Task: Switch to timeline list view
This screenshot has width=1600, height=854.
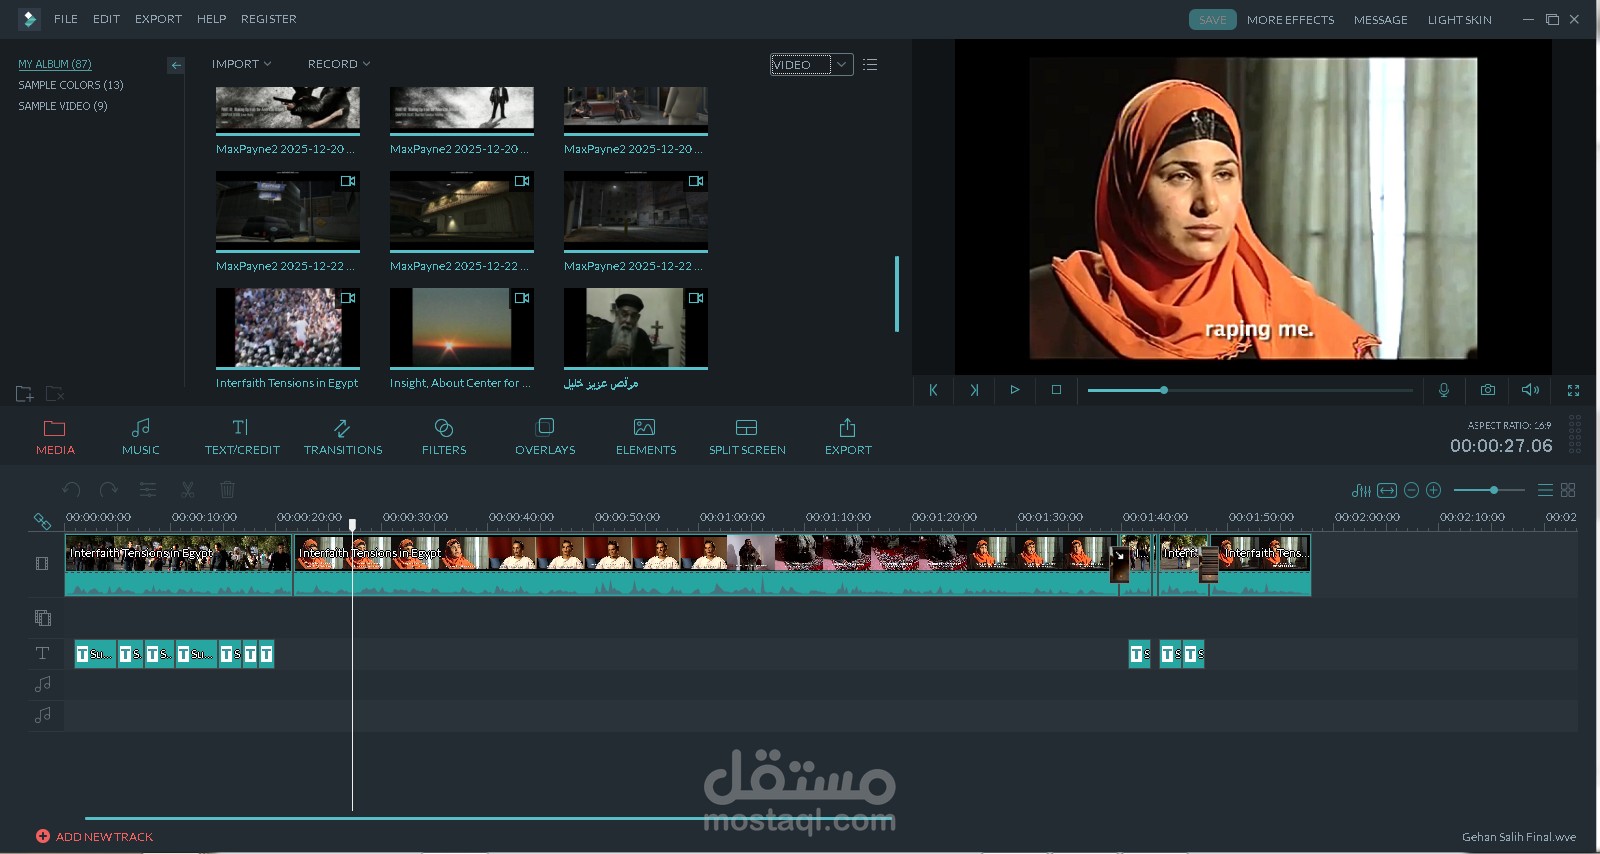Action: 1545,490
